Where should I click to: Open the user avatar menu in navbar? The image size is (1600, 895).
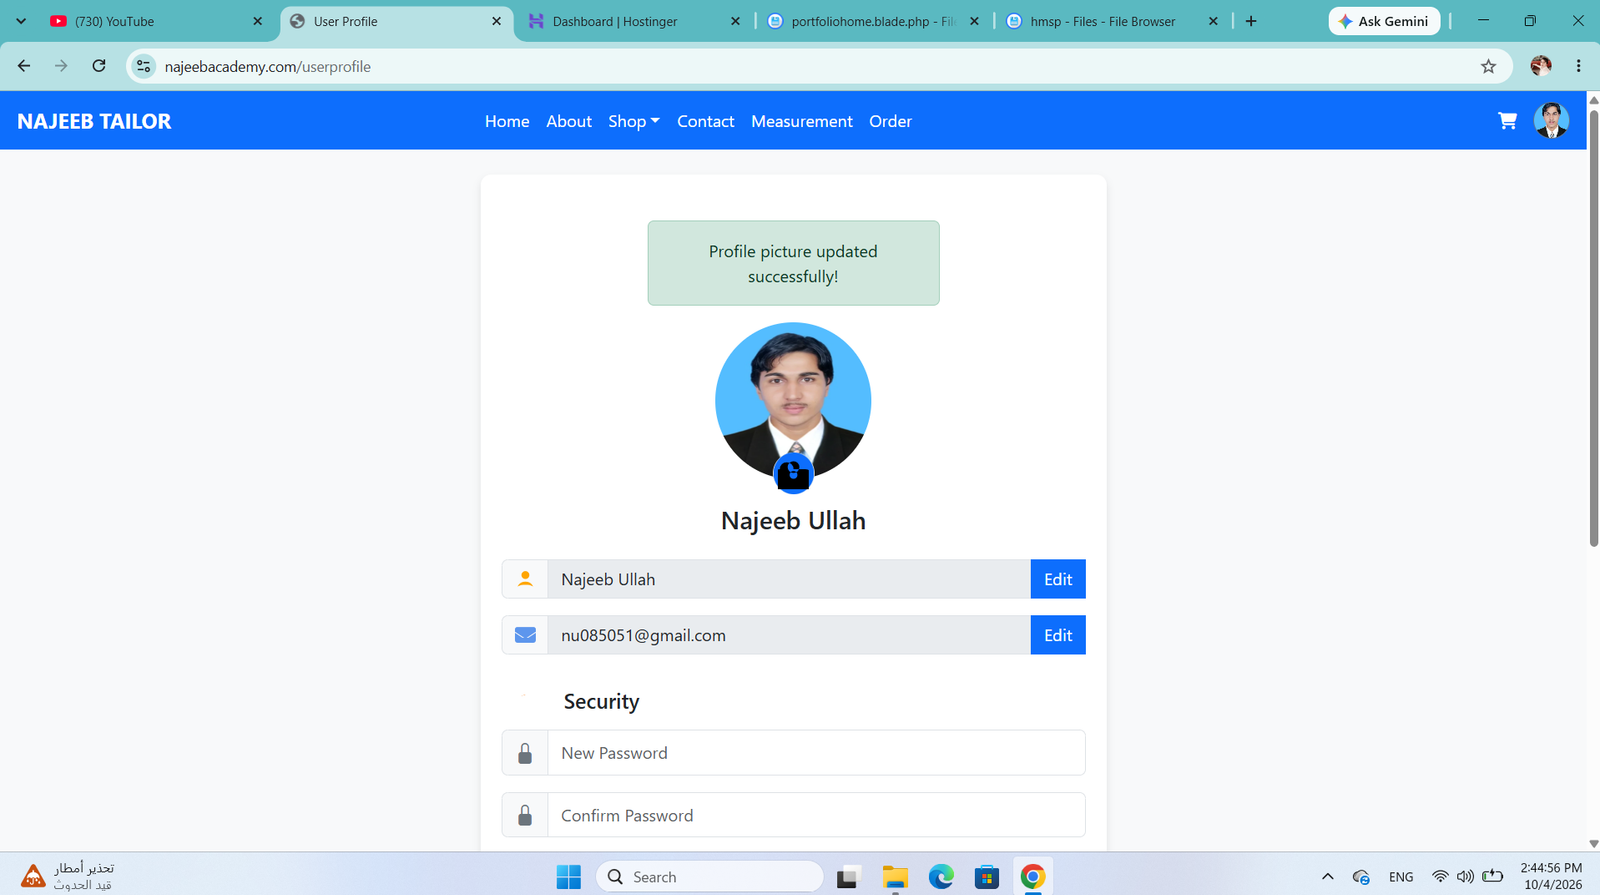tap(1551, 121)
